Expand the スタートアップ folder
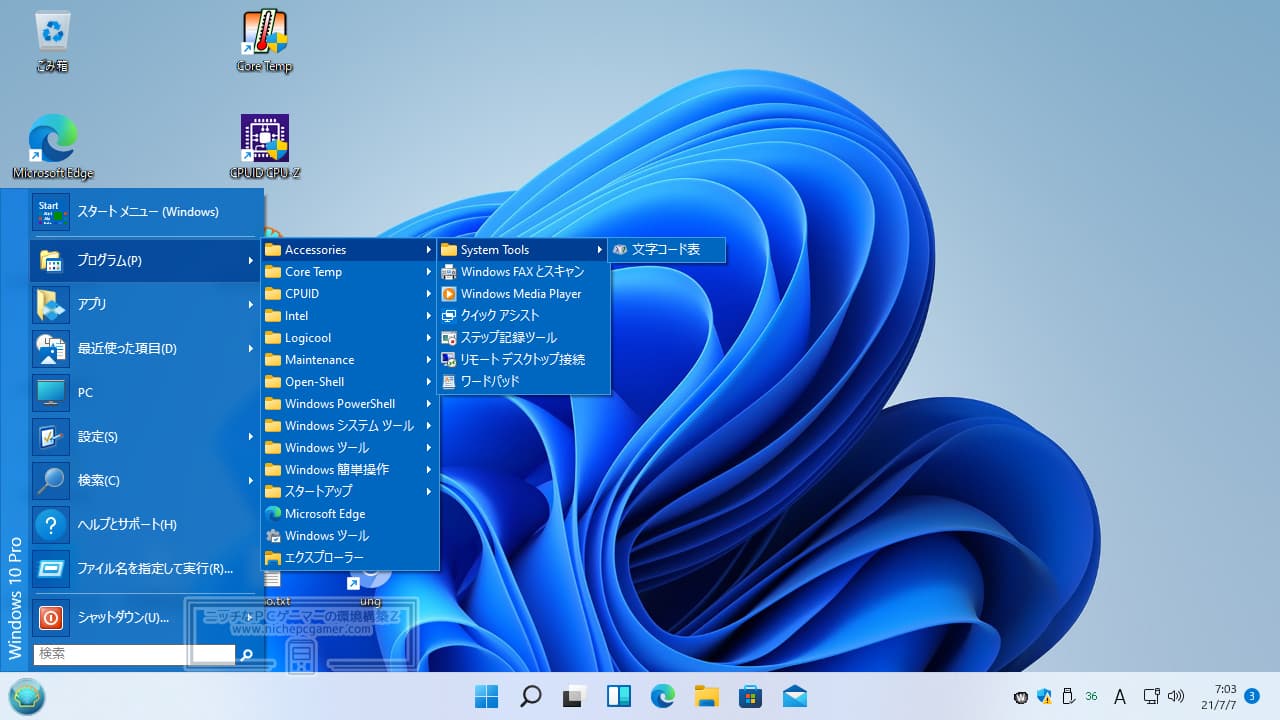The height and width of the screenshot is (720, 1280). [350, 491]
